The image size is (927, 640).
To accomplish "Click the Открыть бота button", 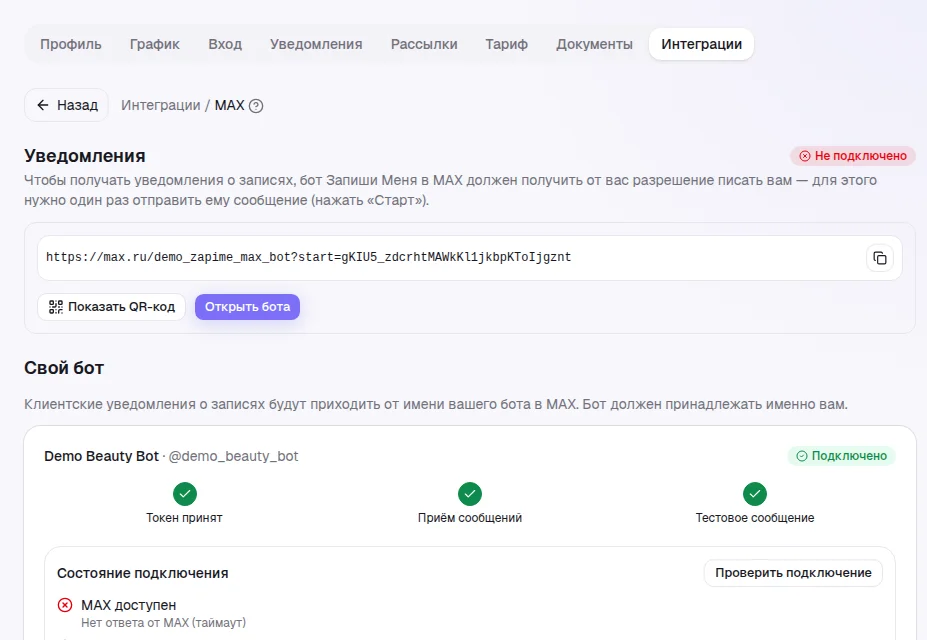I will tap(247, 307).
